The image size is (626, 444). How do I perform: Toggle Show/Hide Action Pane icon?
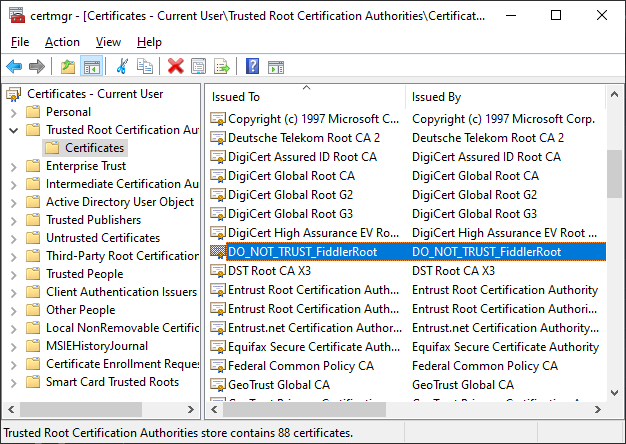pos(276,67)
